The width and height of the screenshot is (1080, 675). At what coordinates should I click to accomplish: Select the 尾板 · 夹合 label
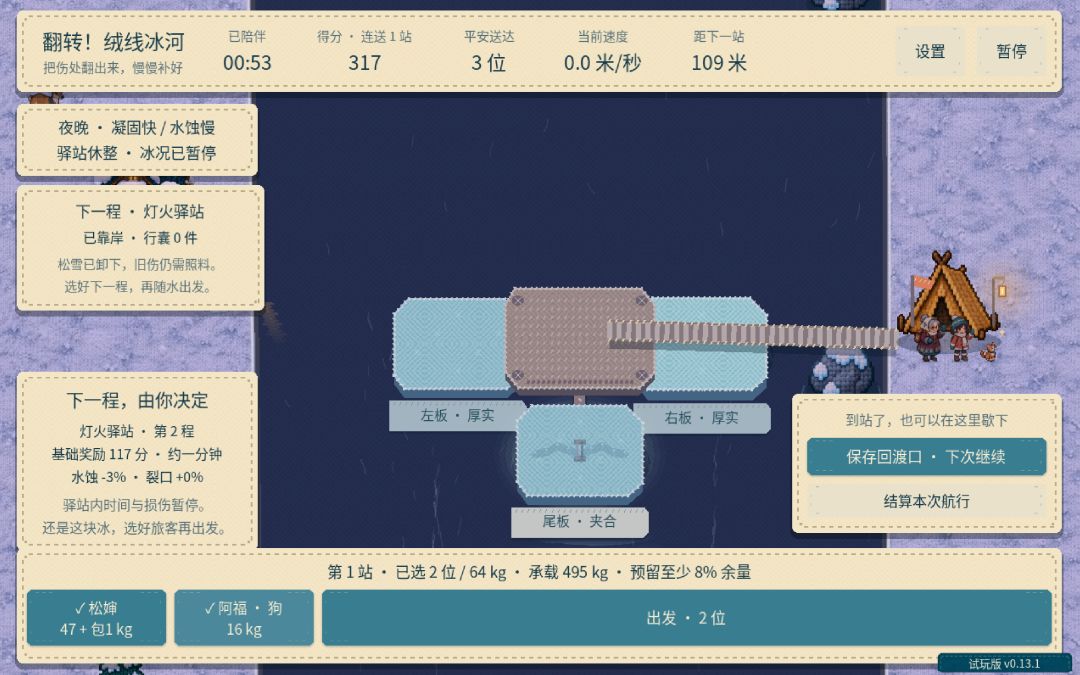579,521
